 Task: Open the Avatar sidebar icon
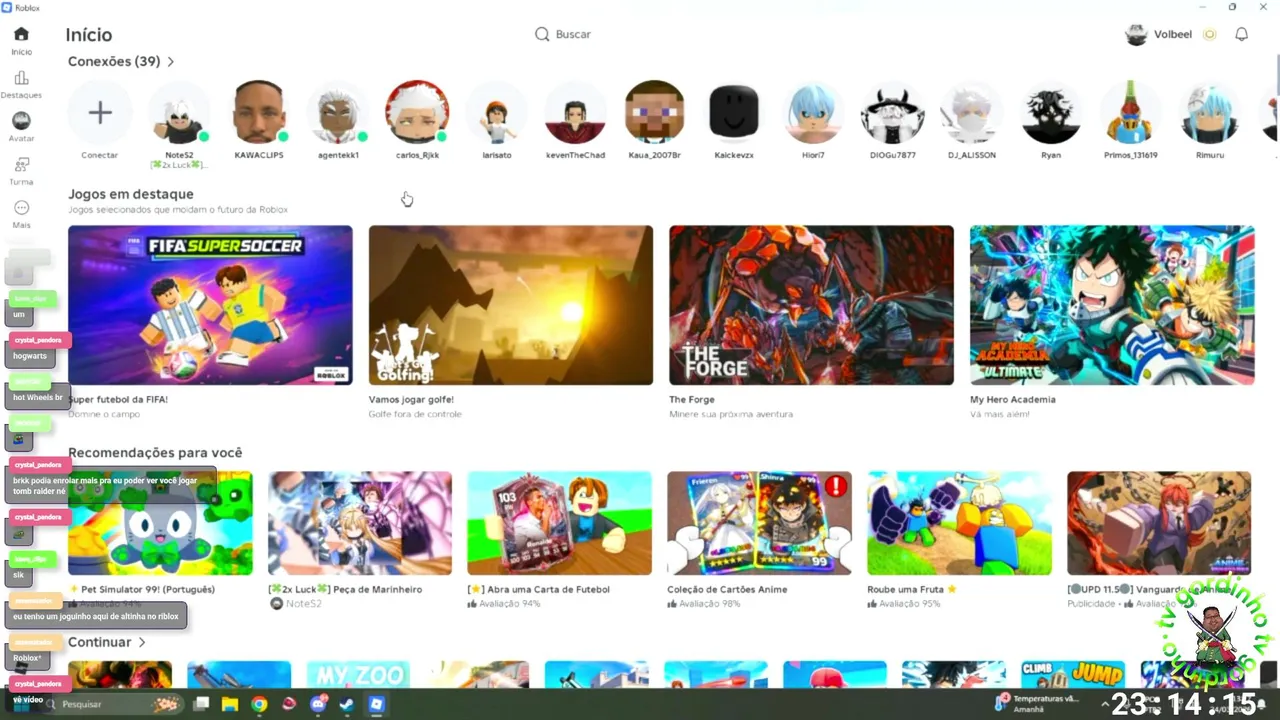[21, 121]
